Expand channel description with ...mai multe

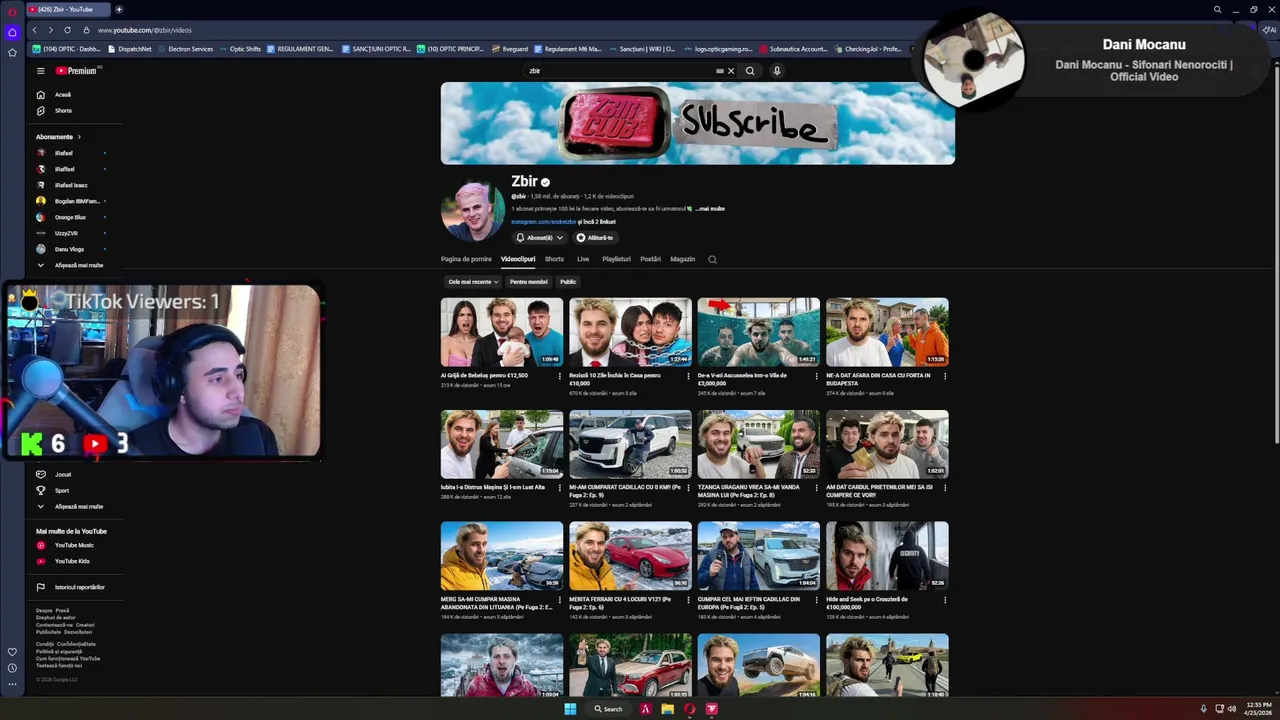pos(710,209)
